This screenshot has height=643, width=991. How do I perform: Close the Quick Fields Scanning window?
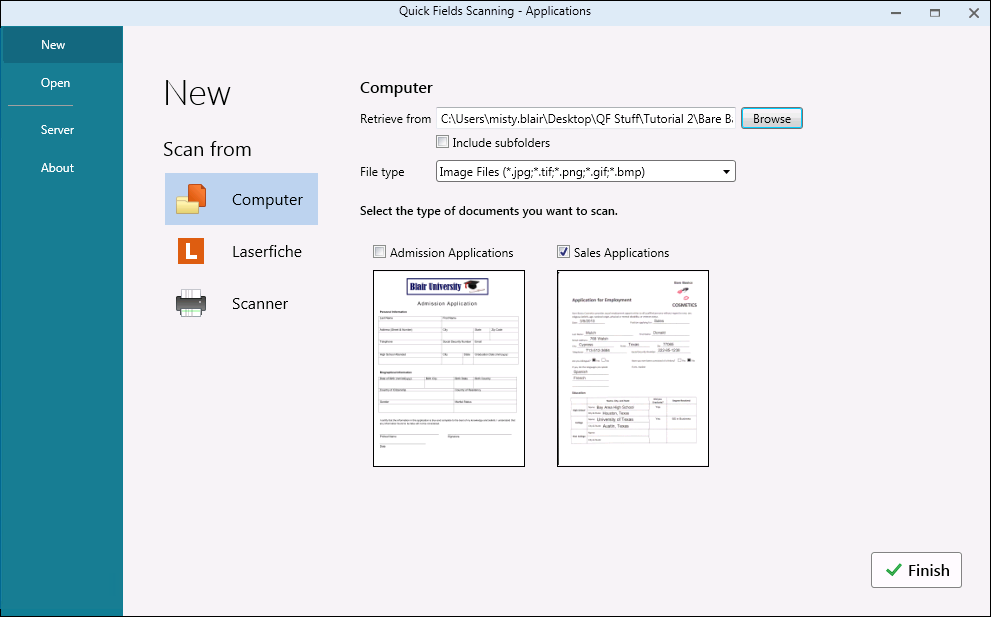click(x=972, y=12)
